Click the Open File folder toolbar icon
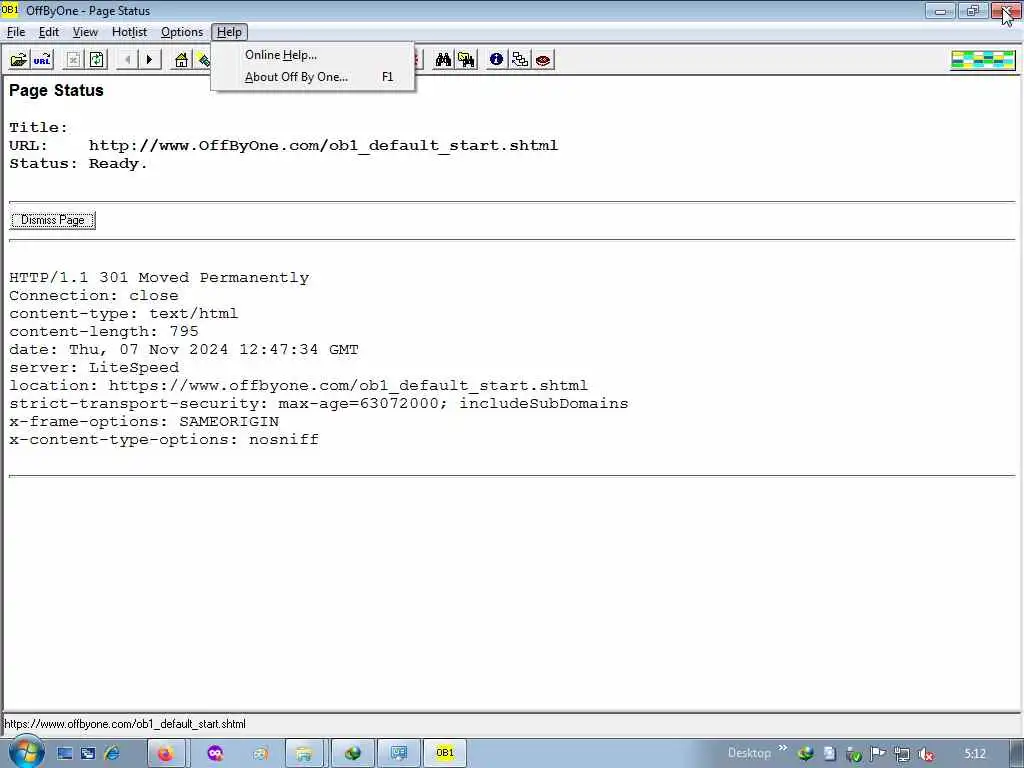This screenshot has width=1024, height=768. [19, 60]
